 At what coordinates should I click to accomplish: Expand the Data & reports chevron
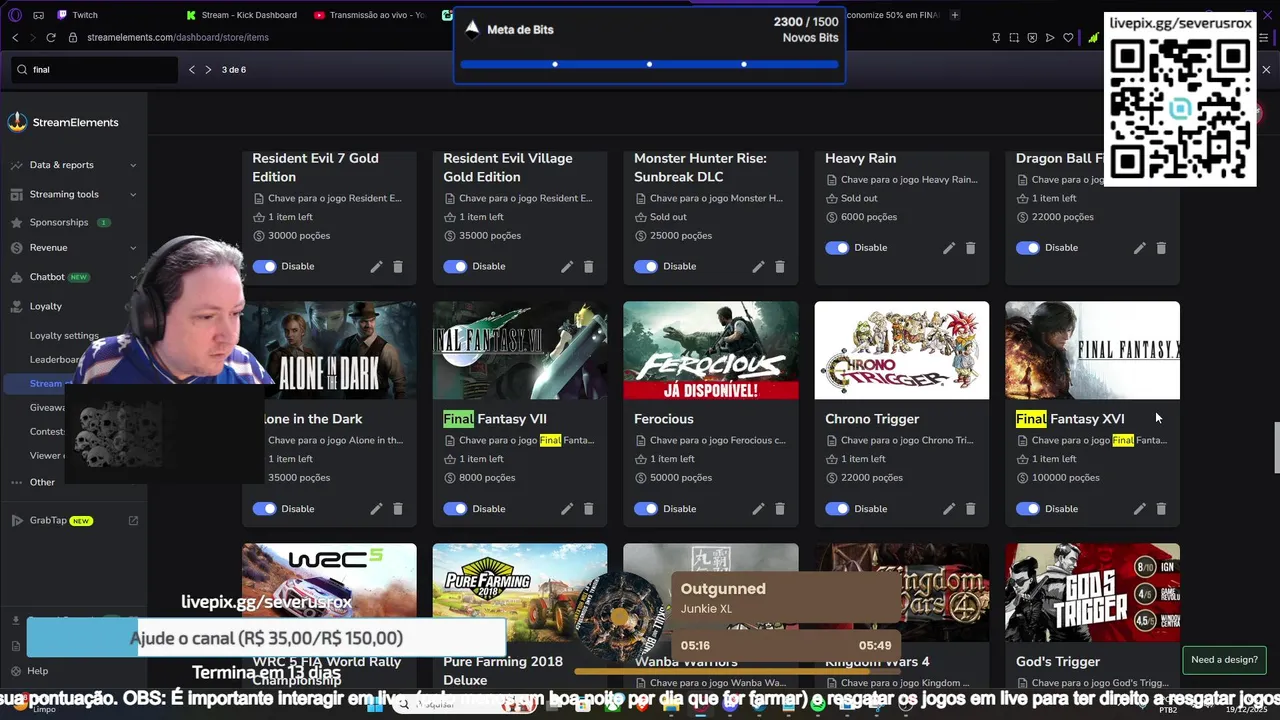pos(133,165)
